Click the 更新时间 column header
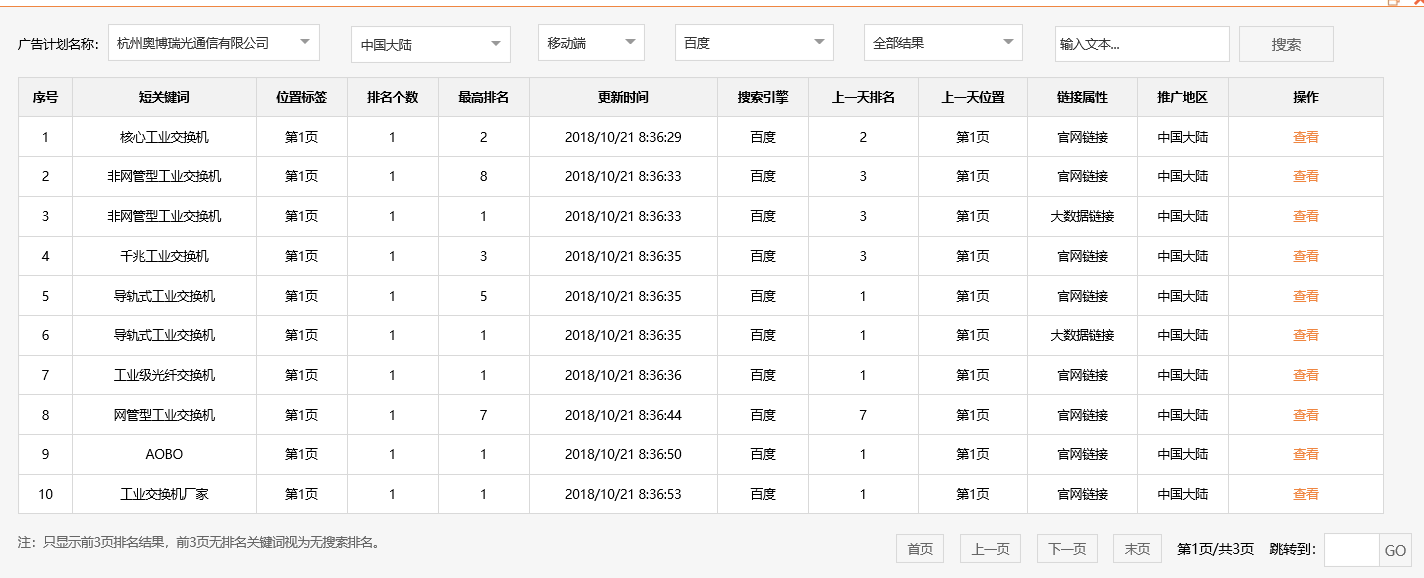Screen dimensions: 1424x578 point(622,96)
